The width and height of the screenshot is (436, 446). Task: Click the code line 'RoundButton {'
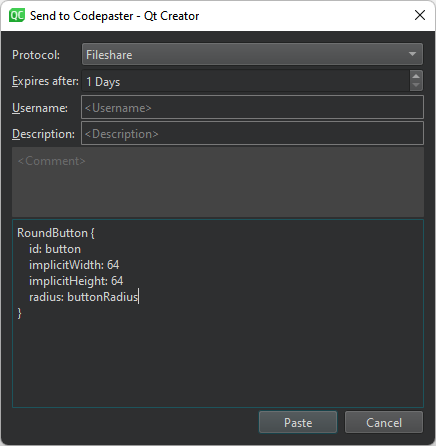coord(56,233)
